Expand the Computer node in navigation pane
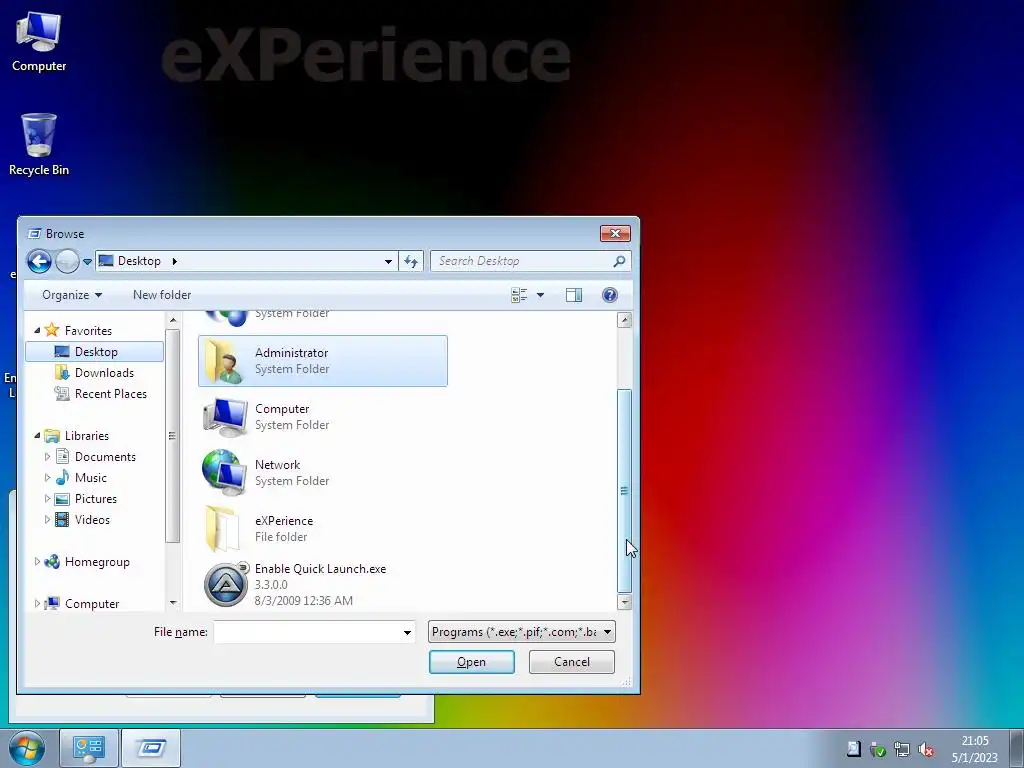Viewport: 1024px width, 768px height. pyautogui.click(x=37, y=603)
